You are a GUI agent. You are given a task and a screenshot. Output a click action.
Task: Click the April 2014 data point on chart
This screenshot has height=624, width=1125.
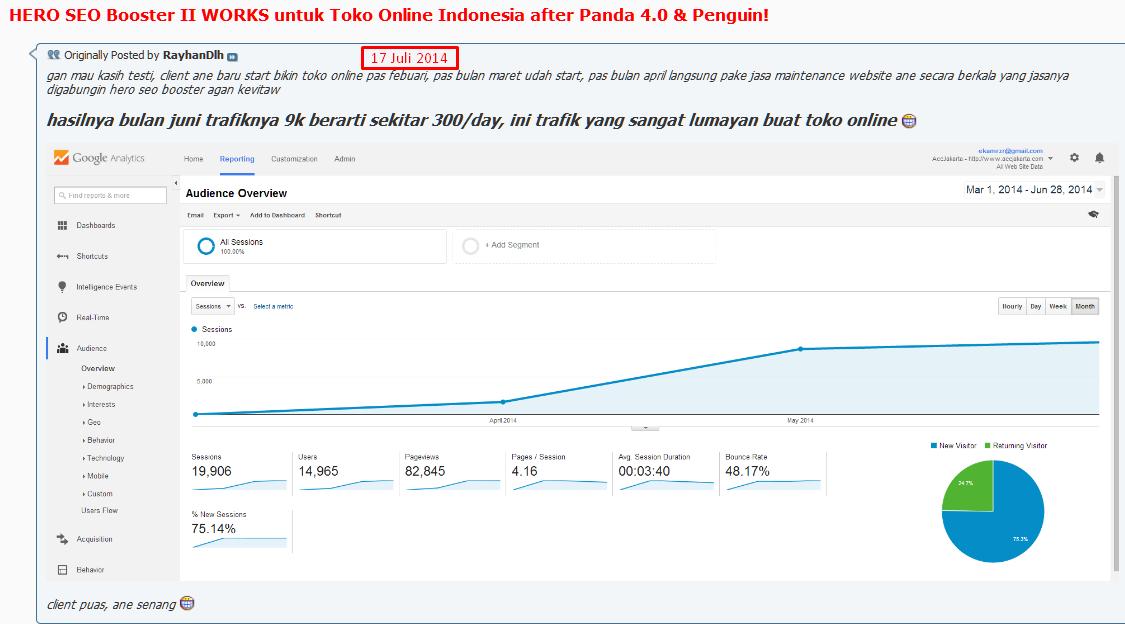[503, 402]
